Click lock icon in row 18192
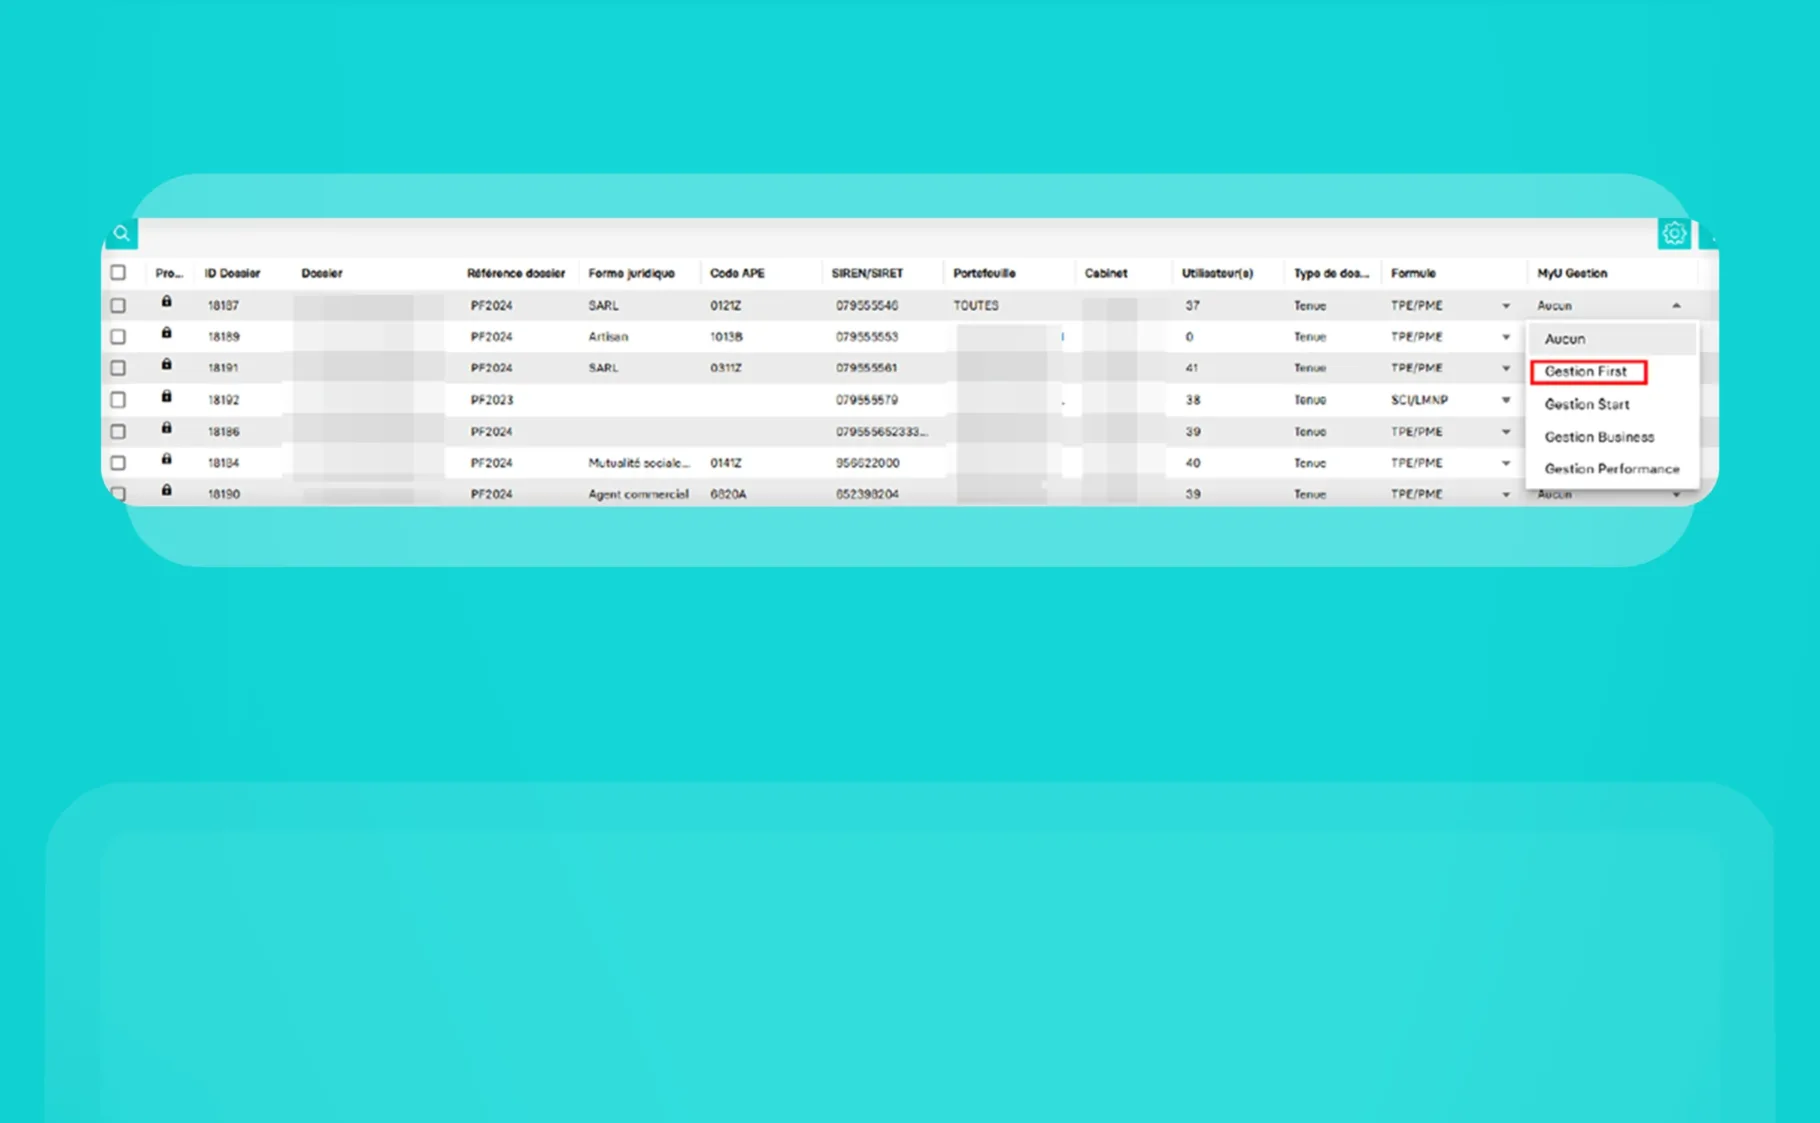 167,397
